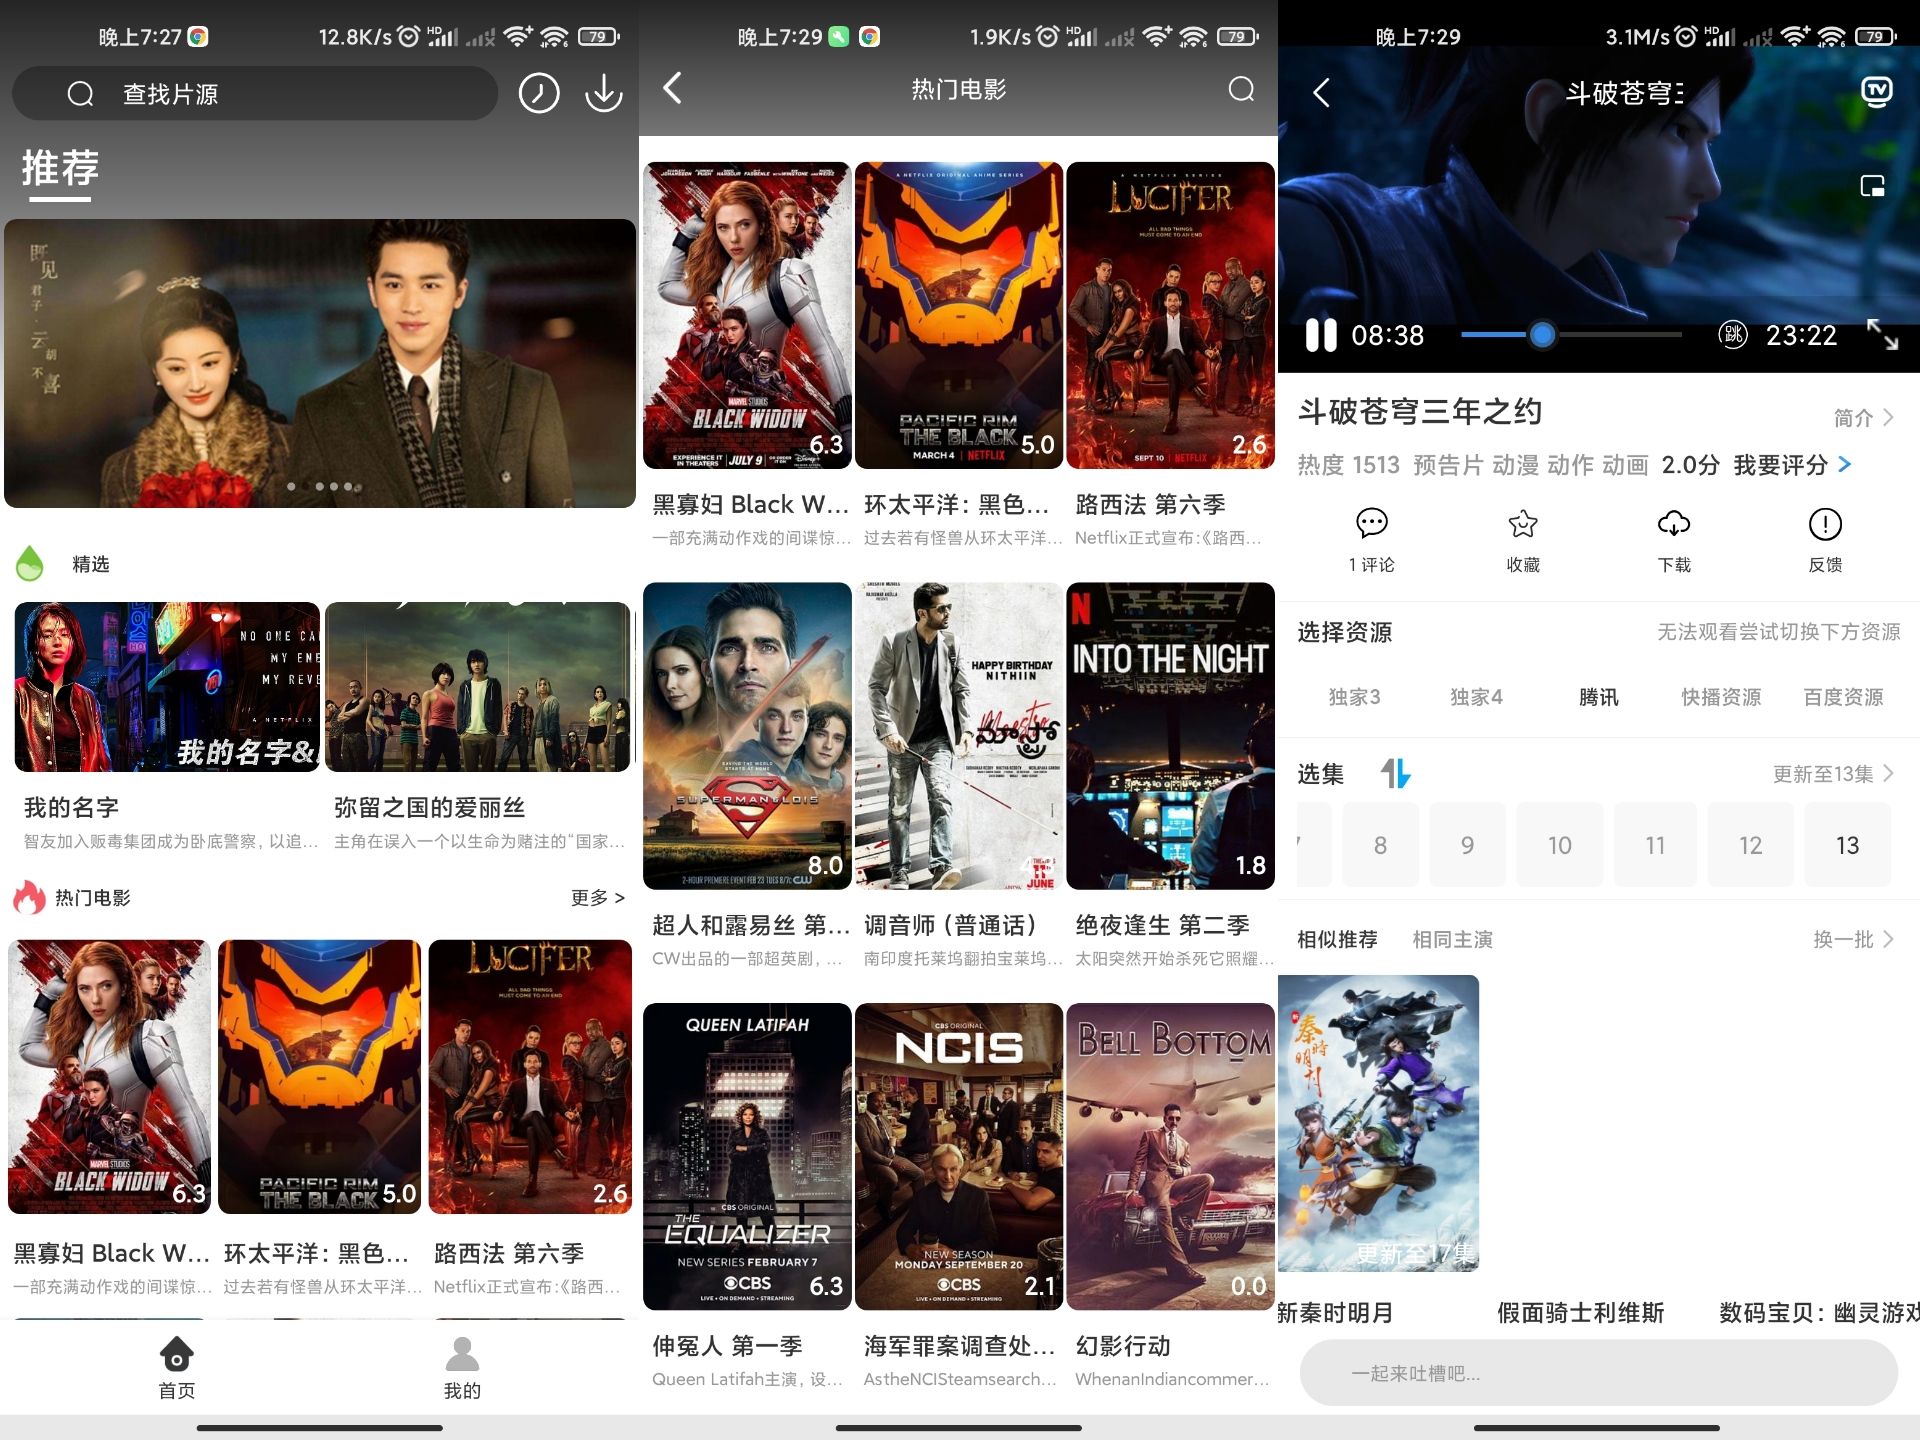Expand 简介 description chevron
This screenshot has height=1440, width=1920.
(x=1888, y=418)
